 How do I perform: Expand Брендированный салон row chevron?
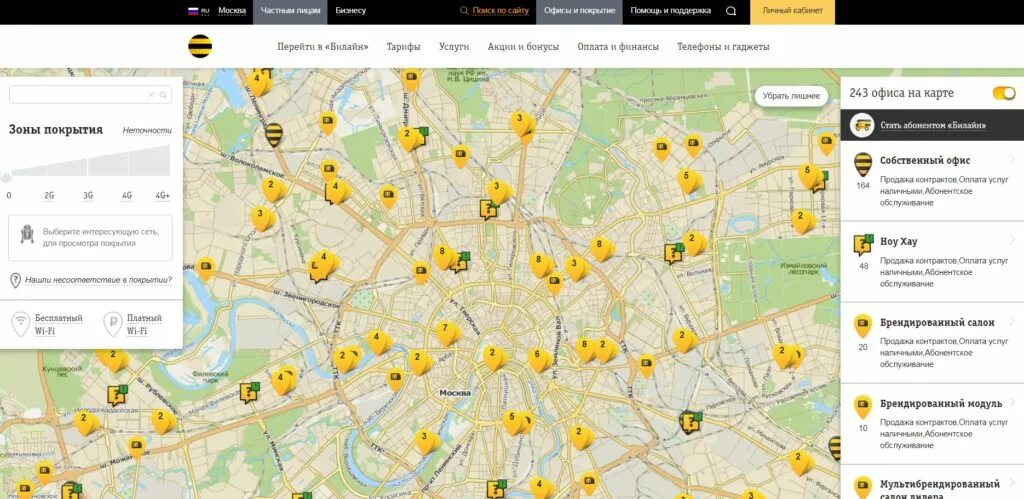point(1012,321)
